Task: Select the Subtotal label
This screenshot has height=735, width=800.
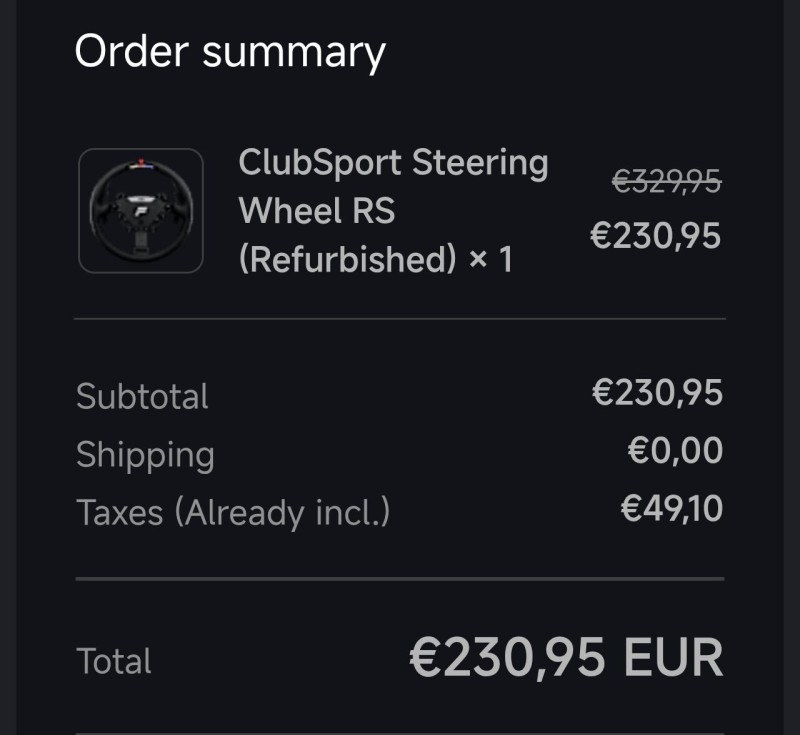Action: click(x=142, y=396)
